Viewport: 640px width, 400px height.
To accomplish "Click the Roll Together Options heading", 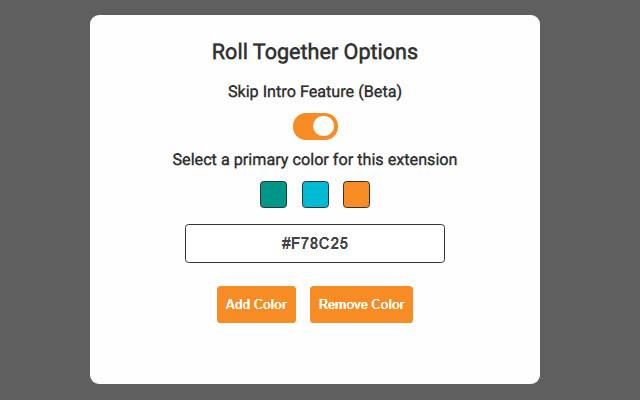I will (x=315, y=52).
